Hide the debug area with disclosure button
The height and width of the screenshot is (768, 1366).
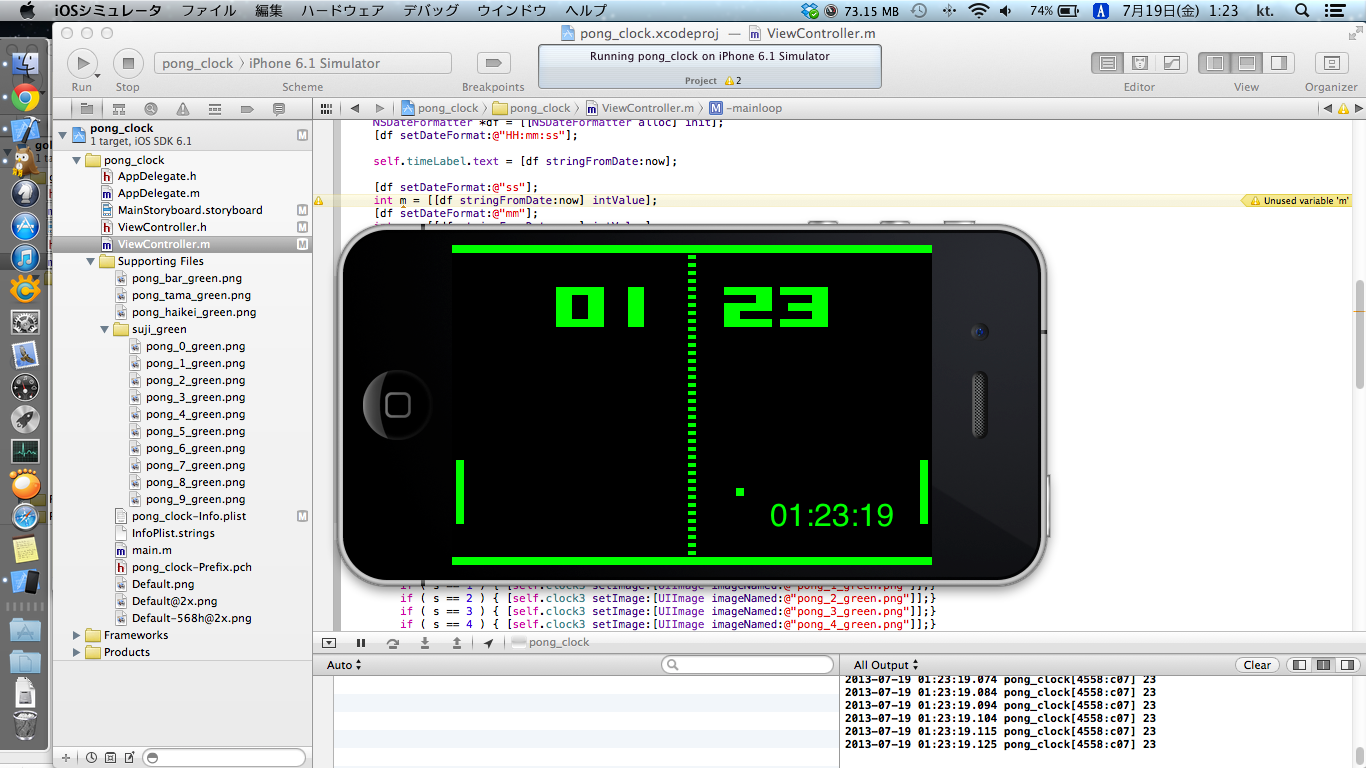pyautogui.click(x=329, y=643)
